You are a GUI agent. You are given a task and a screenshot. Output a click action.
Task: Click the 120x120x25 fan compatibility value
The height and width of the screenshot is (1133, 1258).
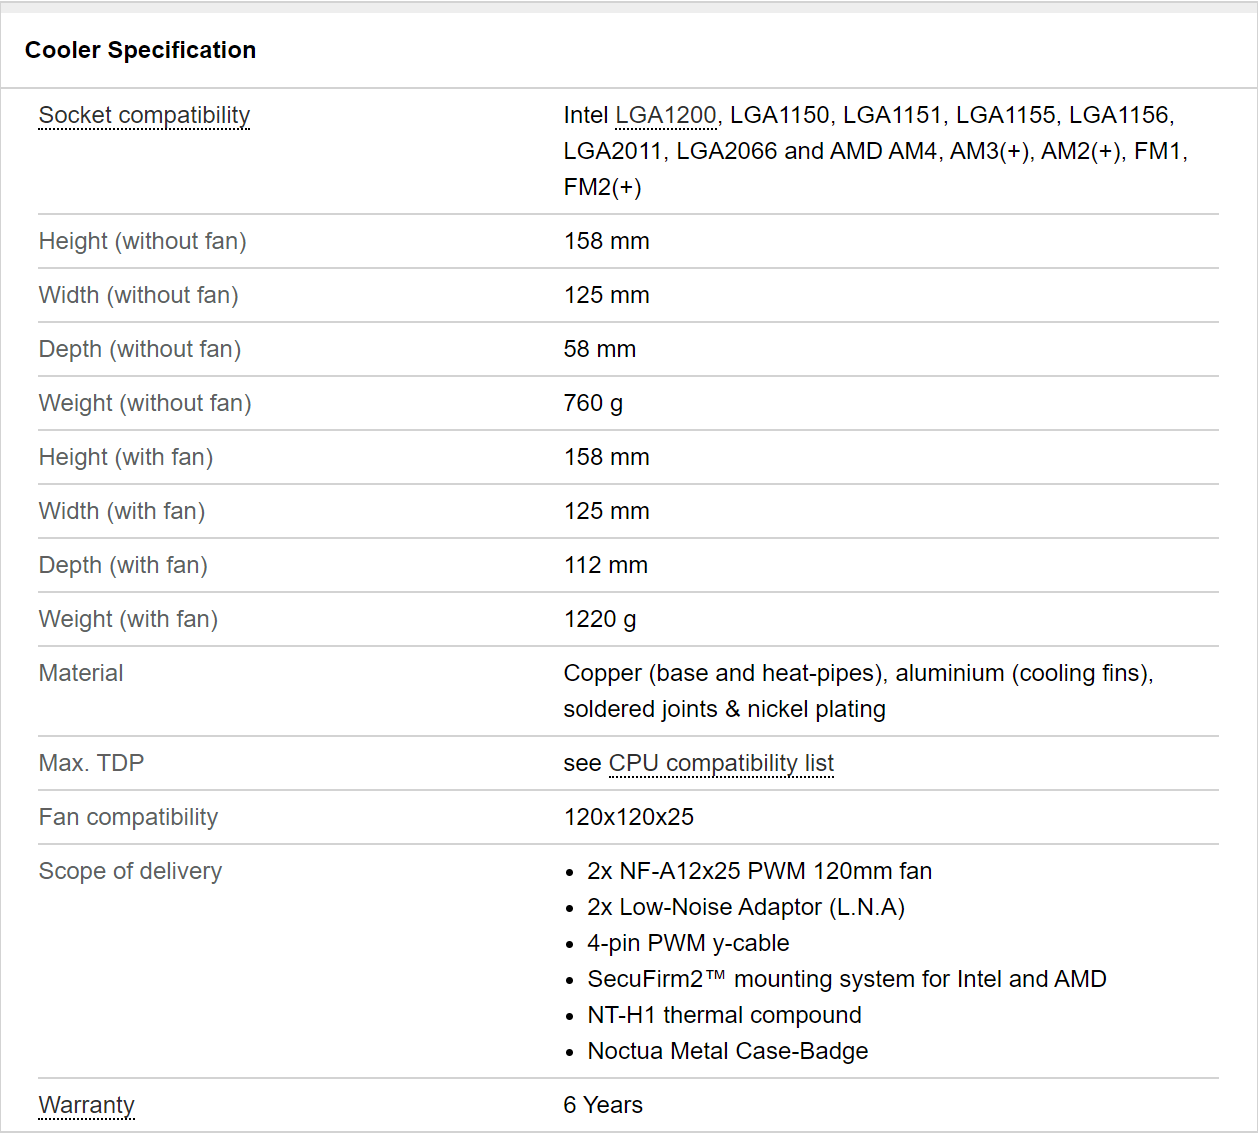[x=628, y=817]
